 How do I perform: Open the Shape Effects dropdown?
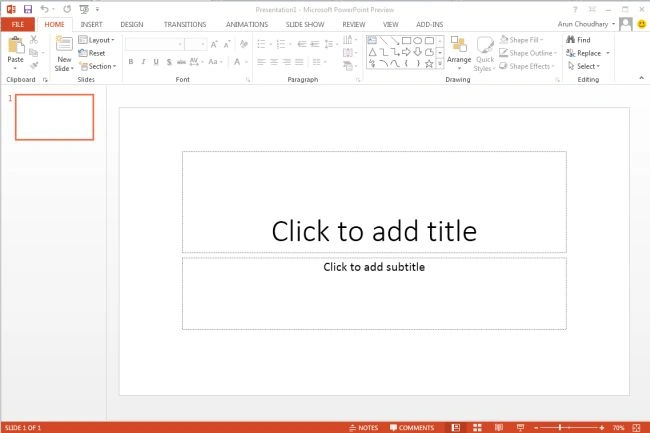(527, 66)
